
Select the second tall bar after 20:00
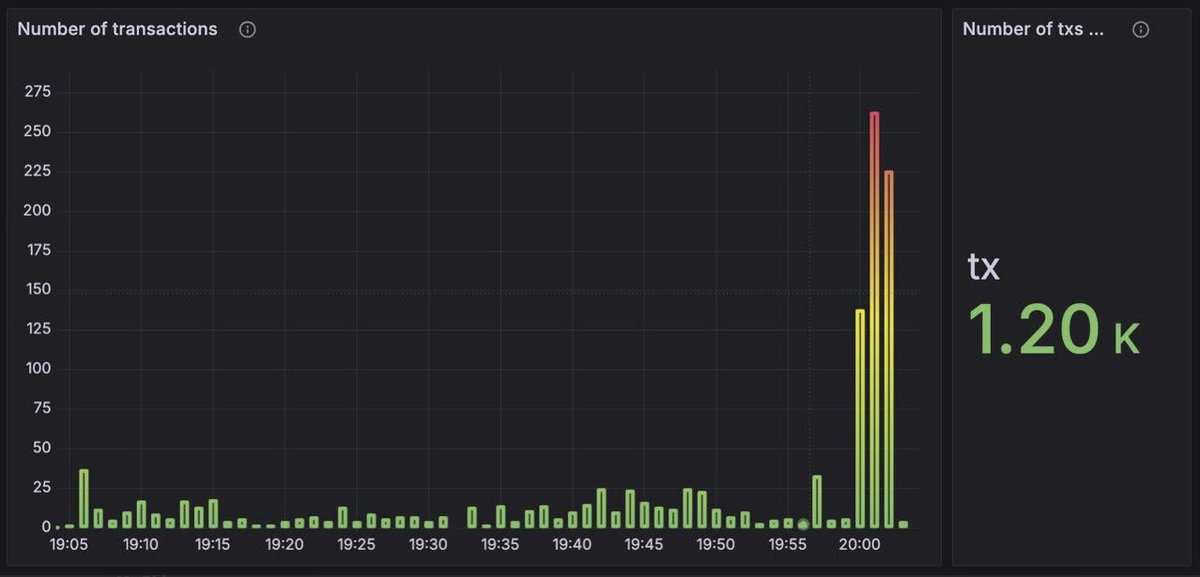tap(888, 350)
